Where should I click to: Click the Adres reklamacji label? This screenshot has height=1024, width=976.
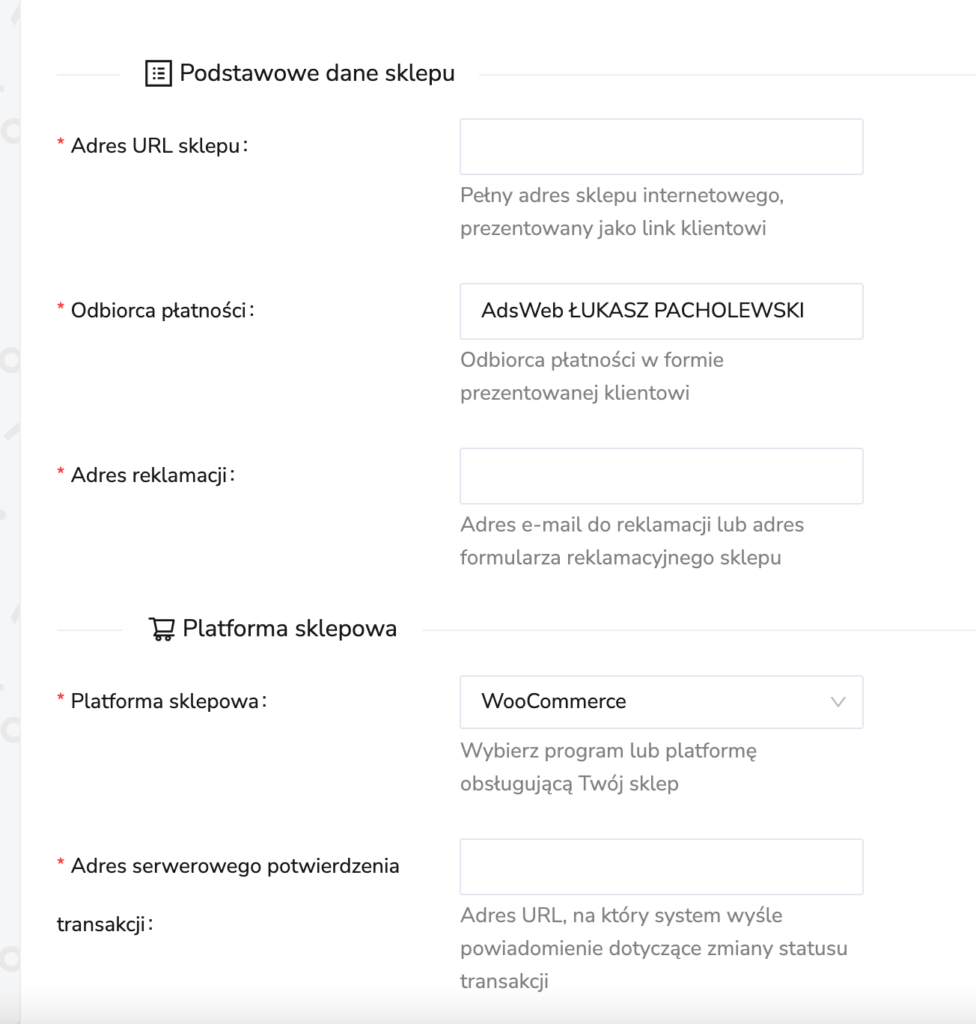149,475
